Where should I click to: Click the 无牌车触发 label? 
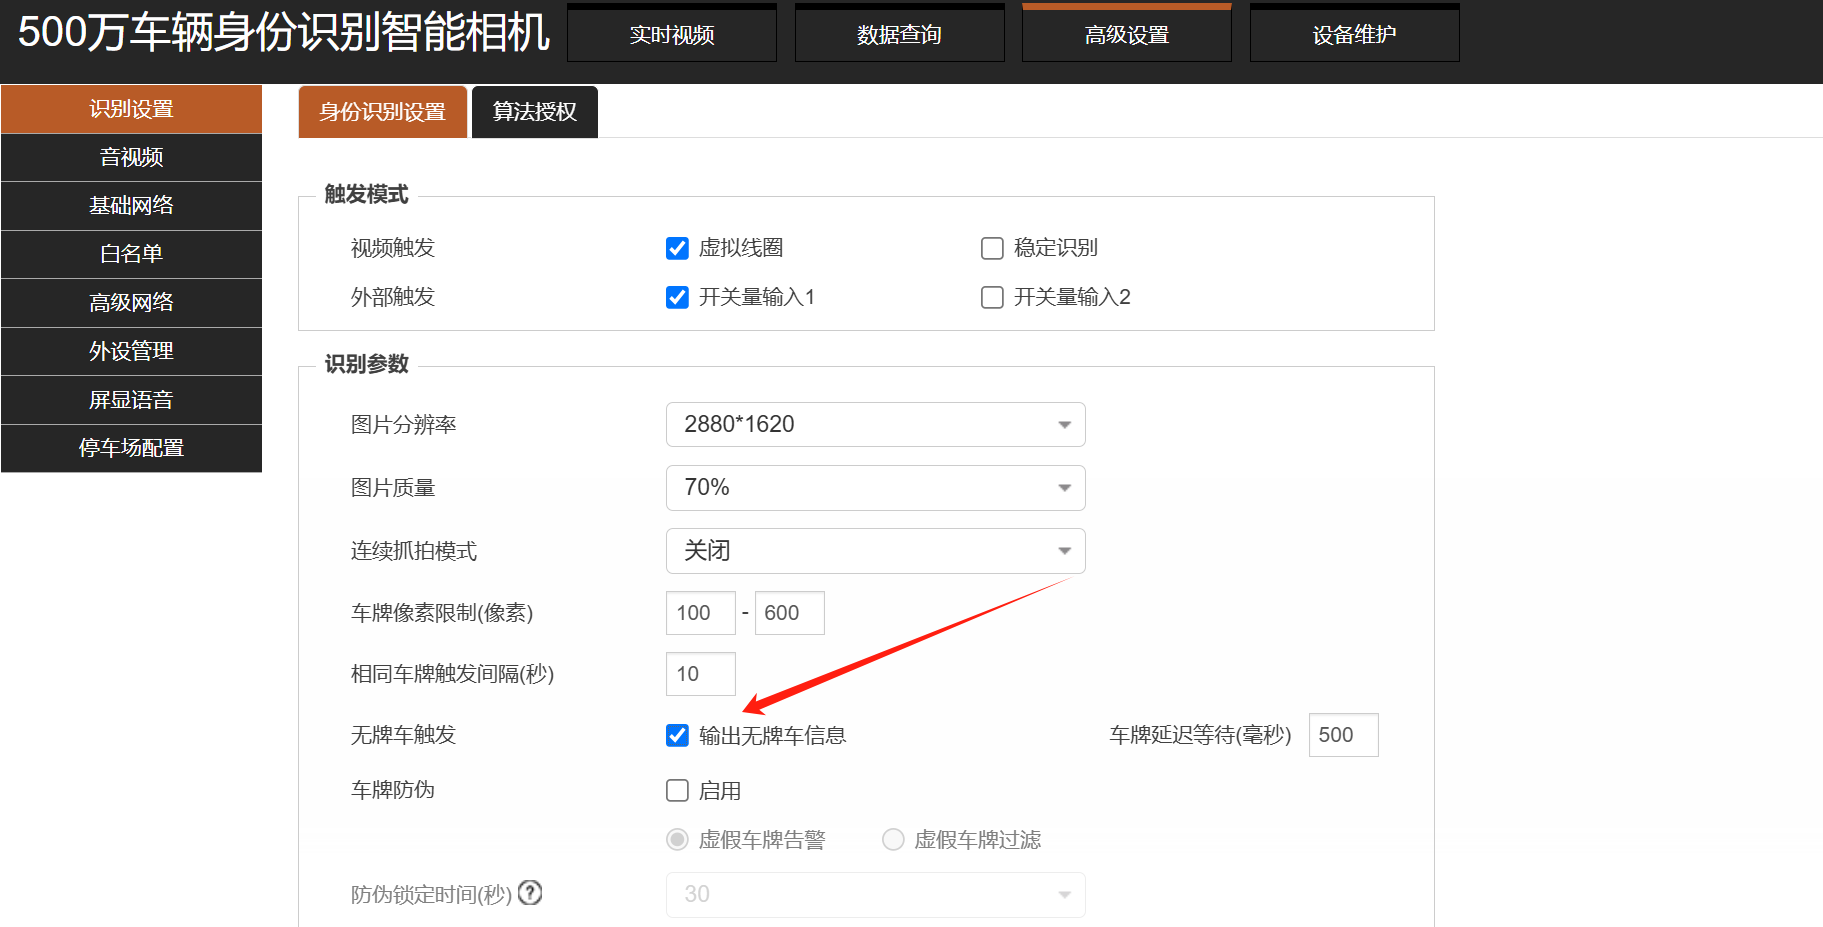coord(403,735)
